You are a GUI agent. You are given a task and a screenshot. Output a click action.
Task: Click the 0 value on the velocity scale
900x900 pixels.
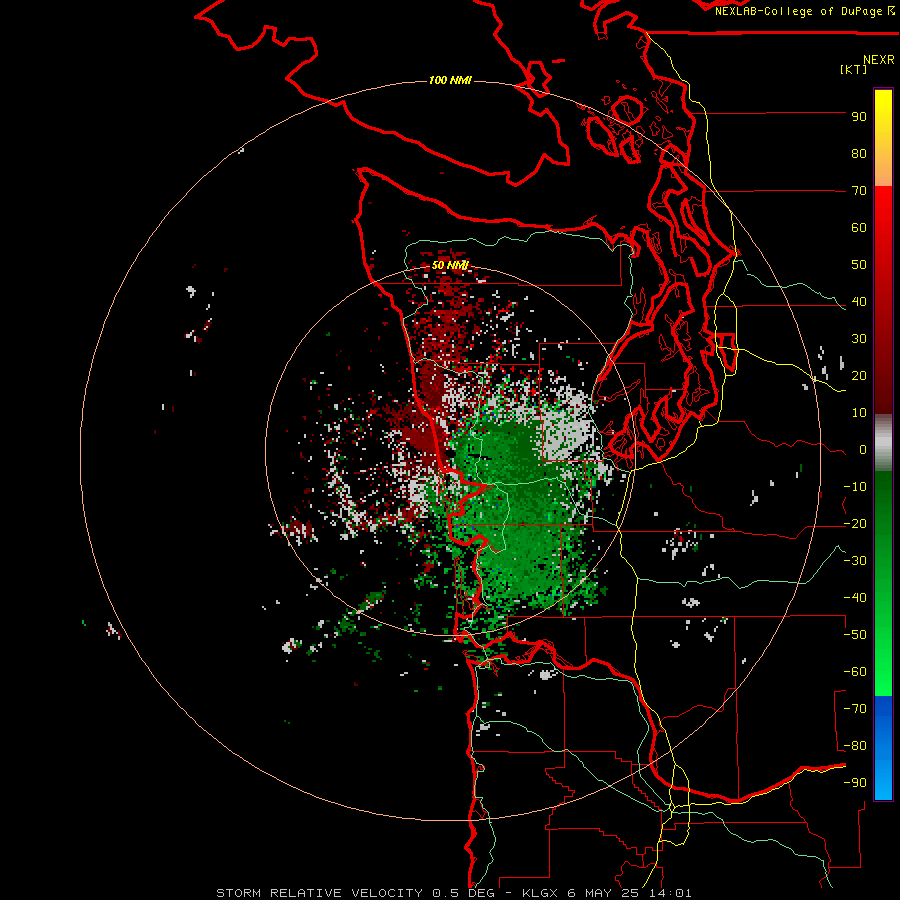pyautogui.click(x=863, y=449)
